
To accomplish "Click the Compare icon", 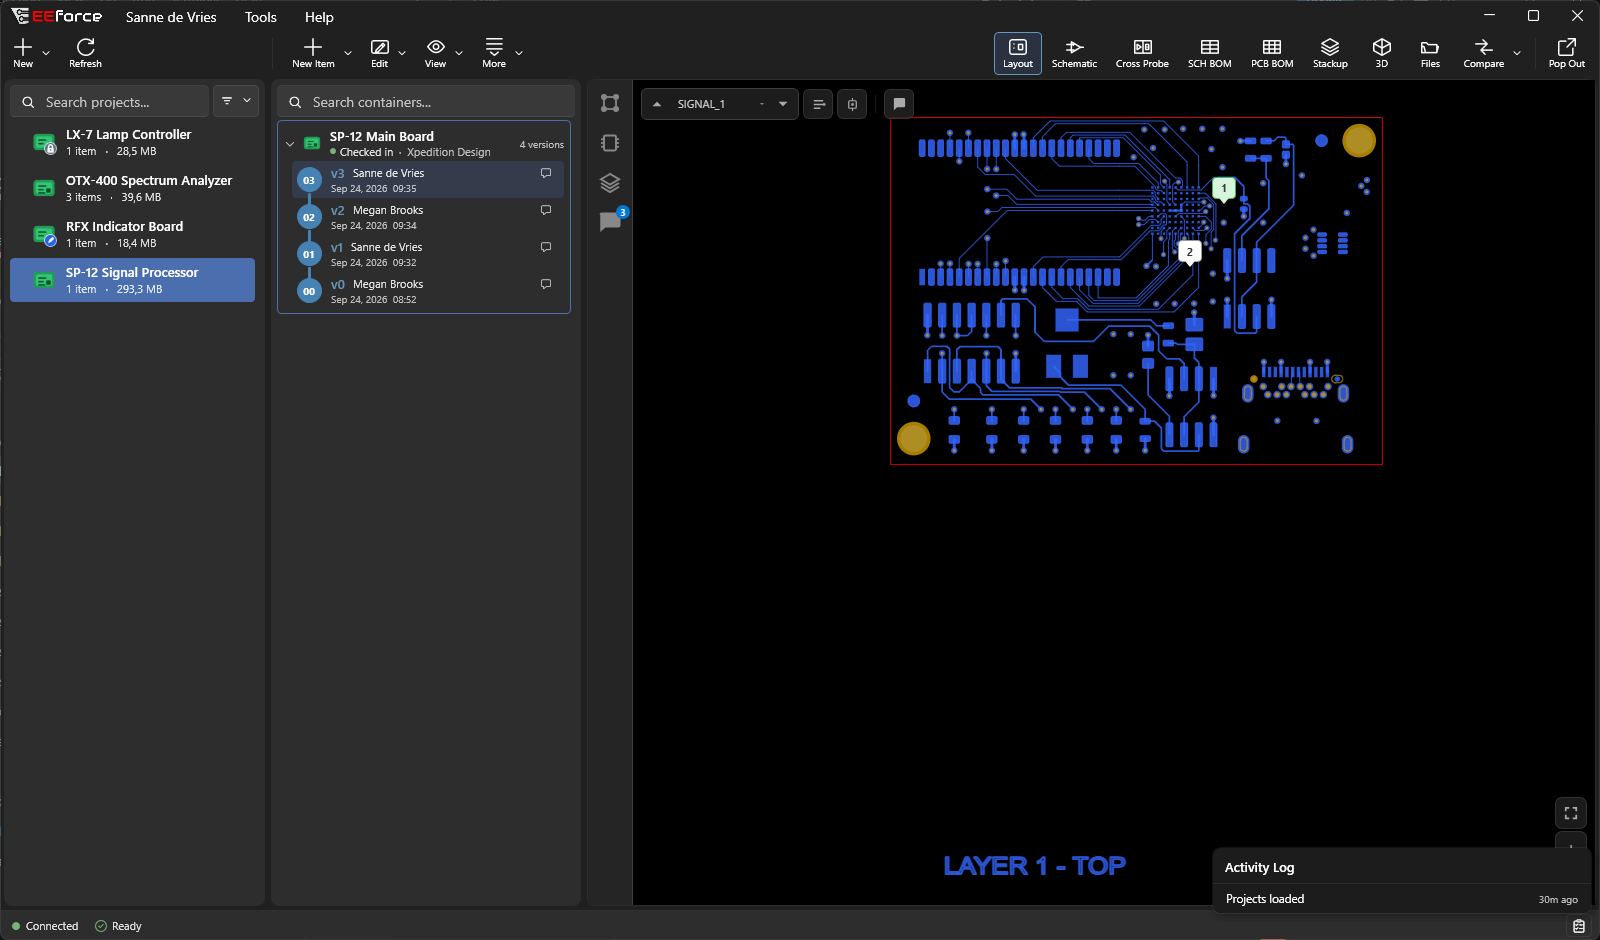I will pos(1484,47).
